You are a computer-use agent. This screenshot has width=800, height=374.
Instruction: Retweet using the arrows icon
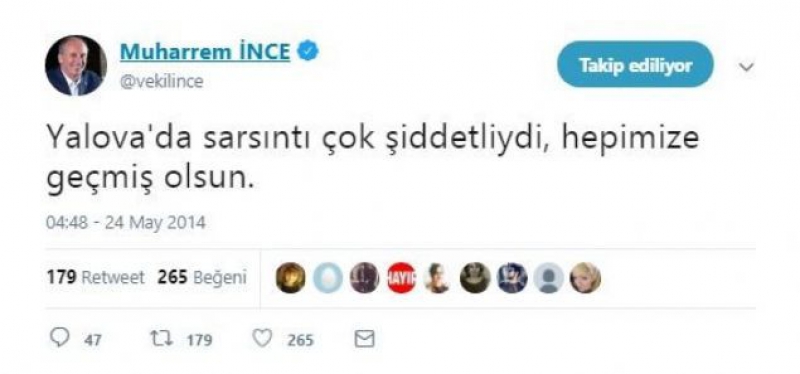(x=162, y=338)
